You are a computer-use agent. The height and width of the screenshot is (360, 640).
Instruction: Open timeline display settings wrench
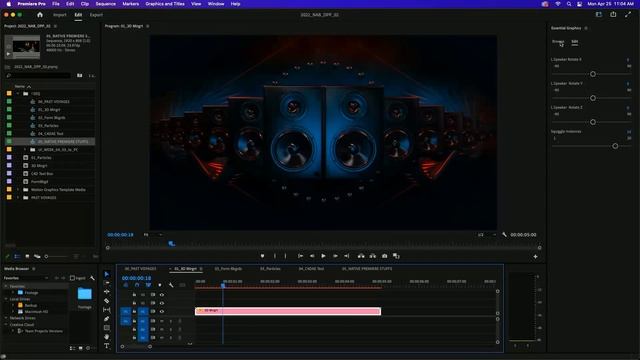click(x=171, y=285)
